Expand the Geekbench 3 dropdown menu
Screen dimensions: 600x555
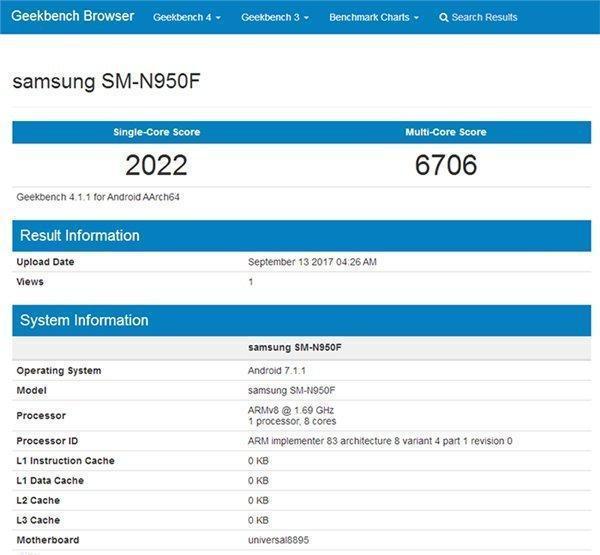[275, 17]
